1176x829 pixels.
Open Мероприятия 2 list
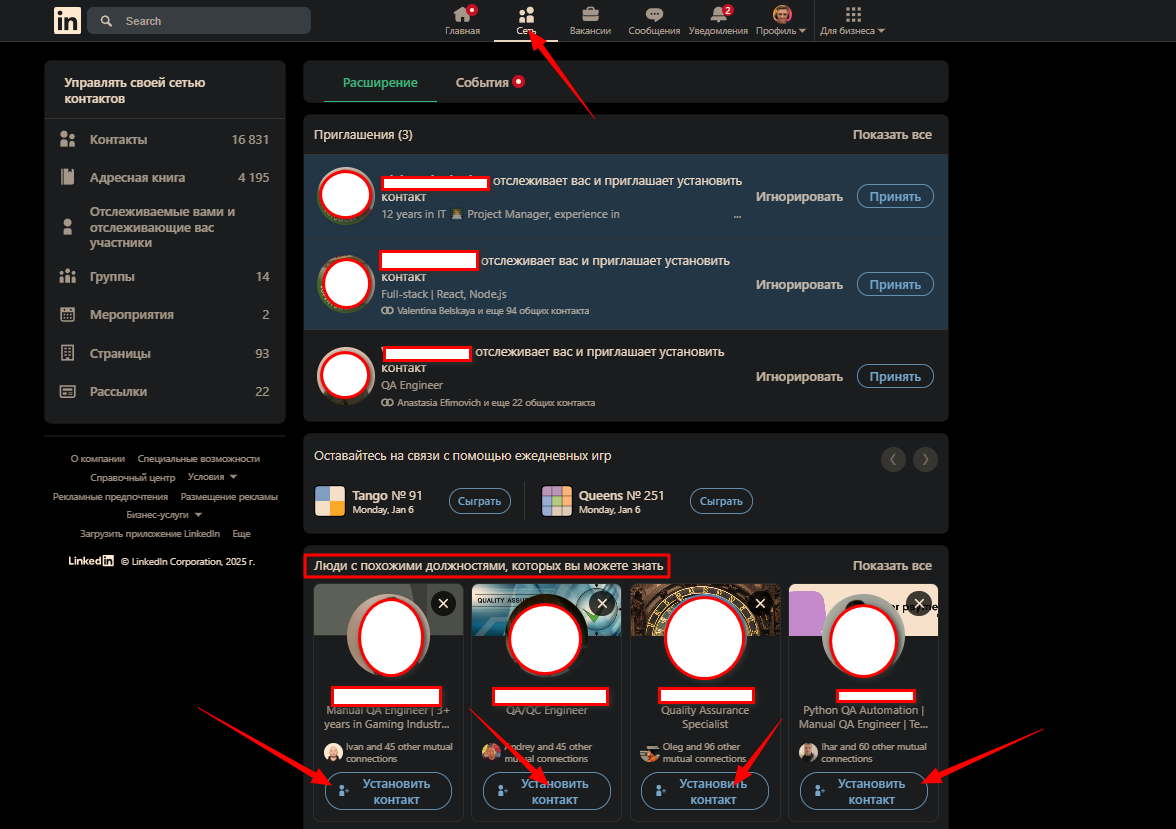[165, 314]
